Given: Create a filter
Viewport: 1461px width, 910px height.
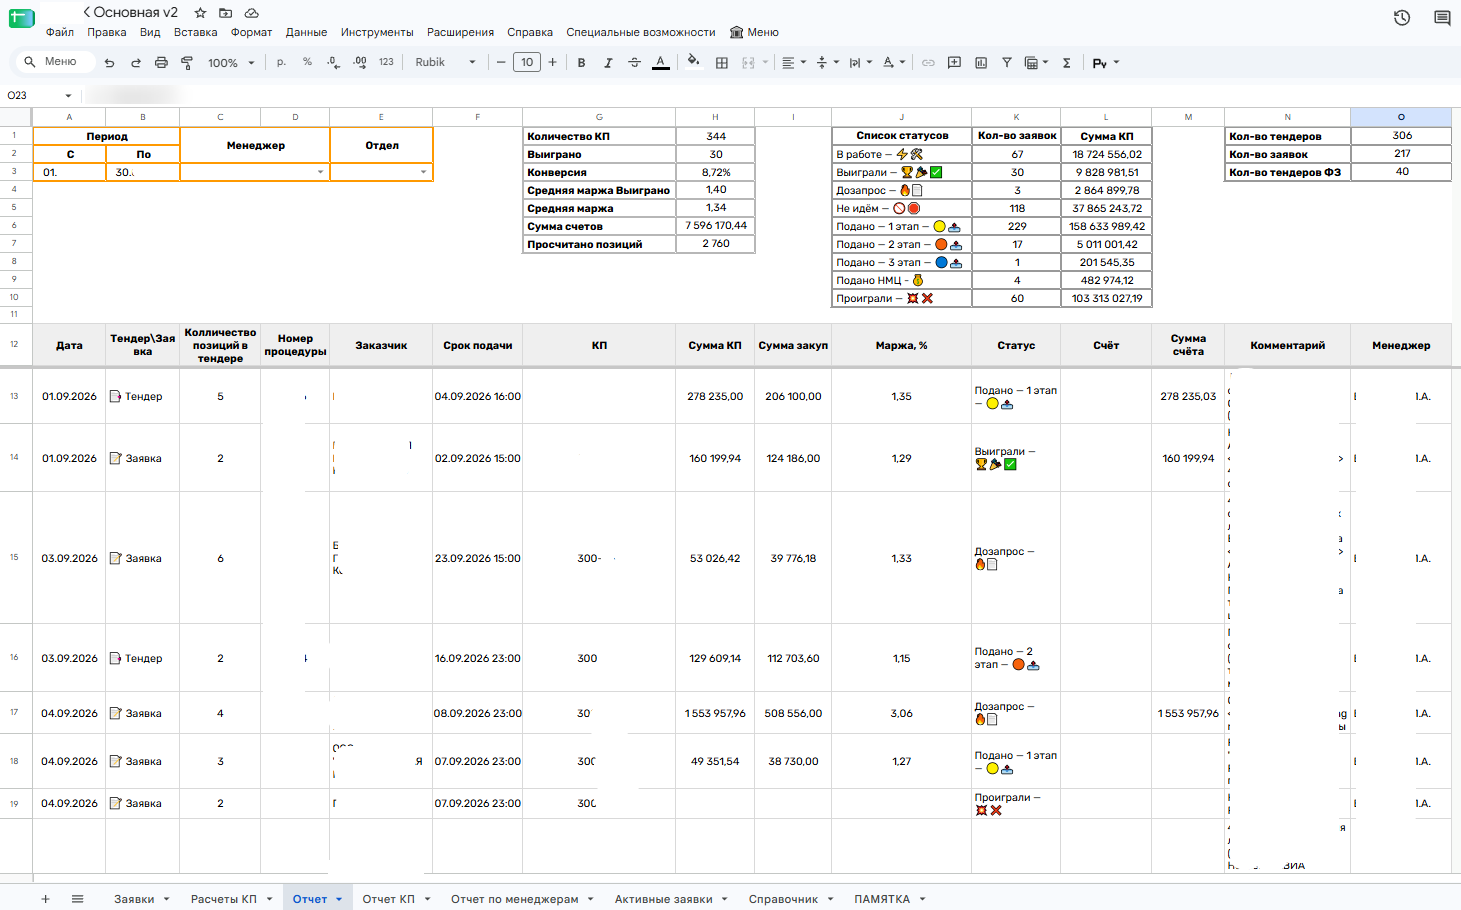Looking at the screenshot, I should click(1007, 62).
